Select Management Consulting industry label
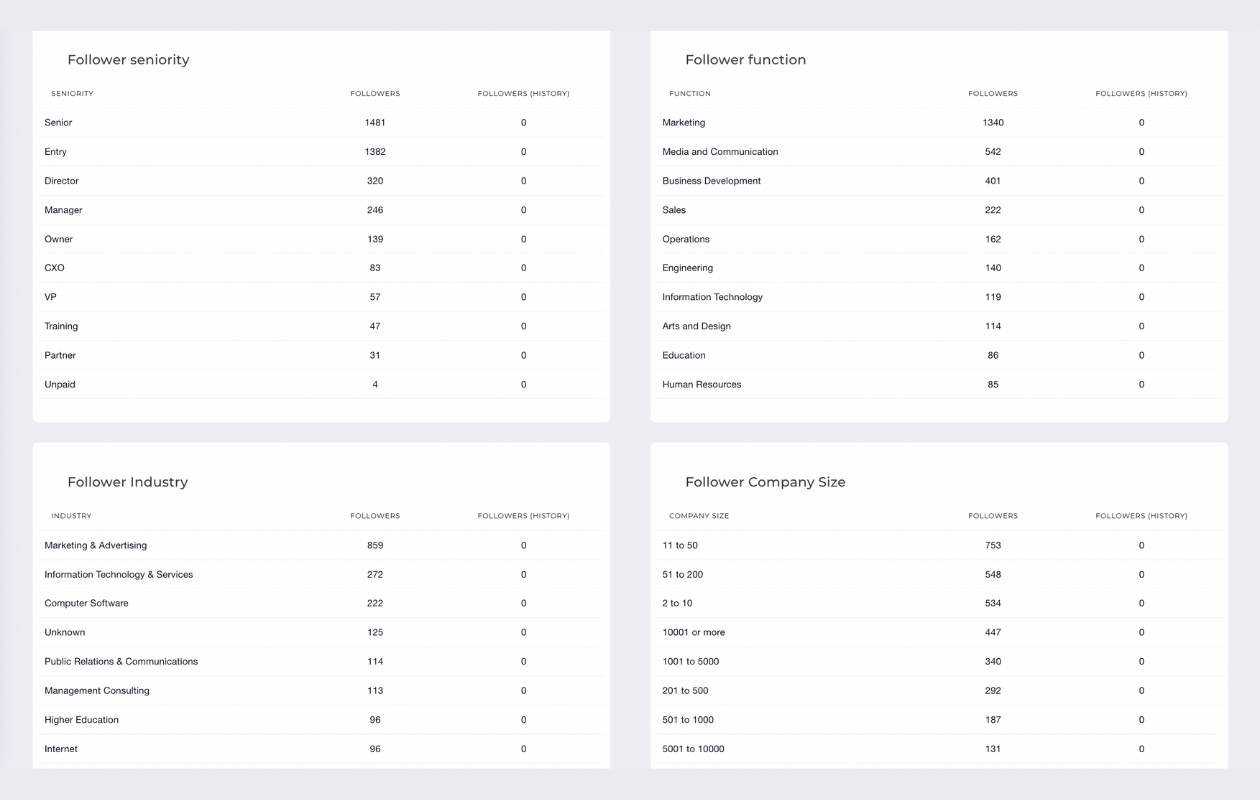Viewport: 1260px width, 800px height. pyautogui.click(x=97, y=690)
